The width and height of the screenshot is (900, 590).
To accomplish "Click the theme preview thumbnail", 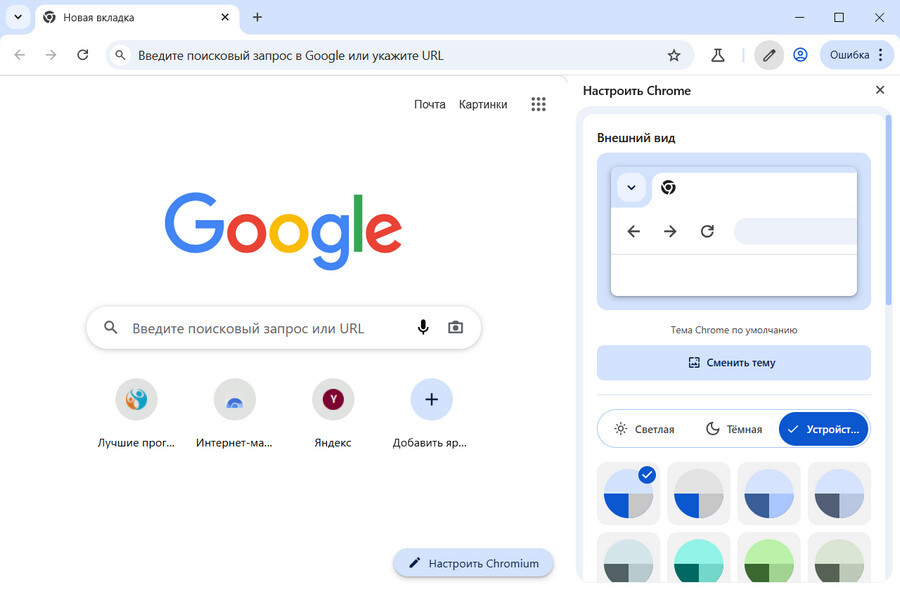I will coord(734,231).
